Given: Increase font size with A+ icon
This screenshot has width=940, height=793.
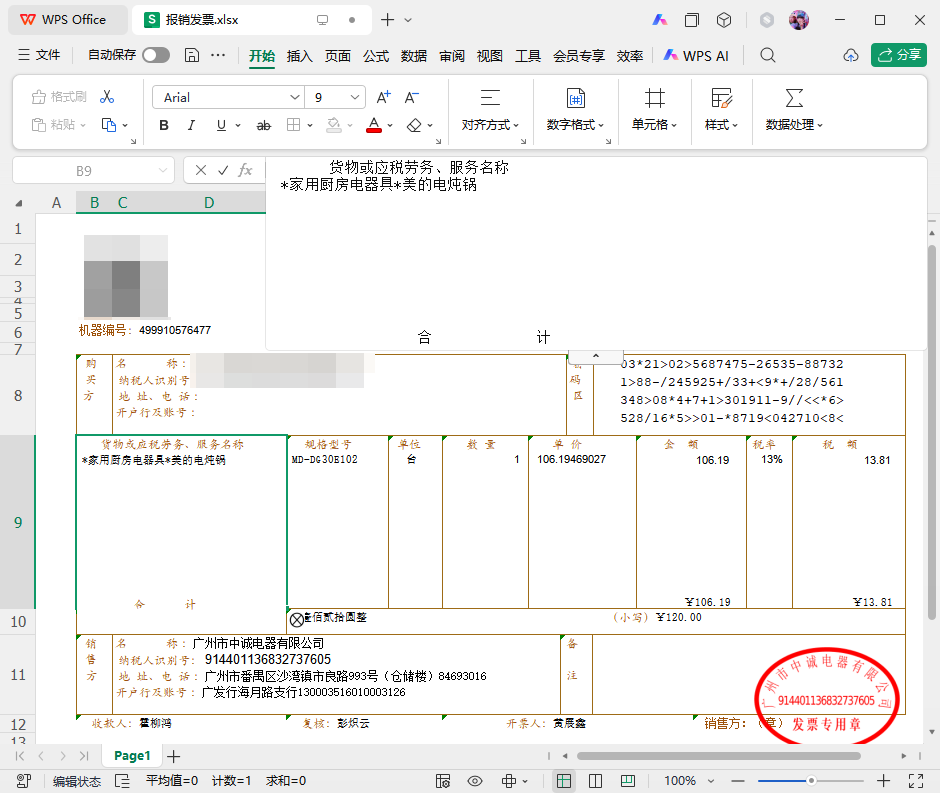Looking at the screenshot, I should (x=383, y=97).
